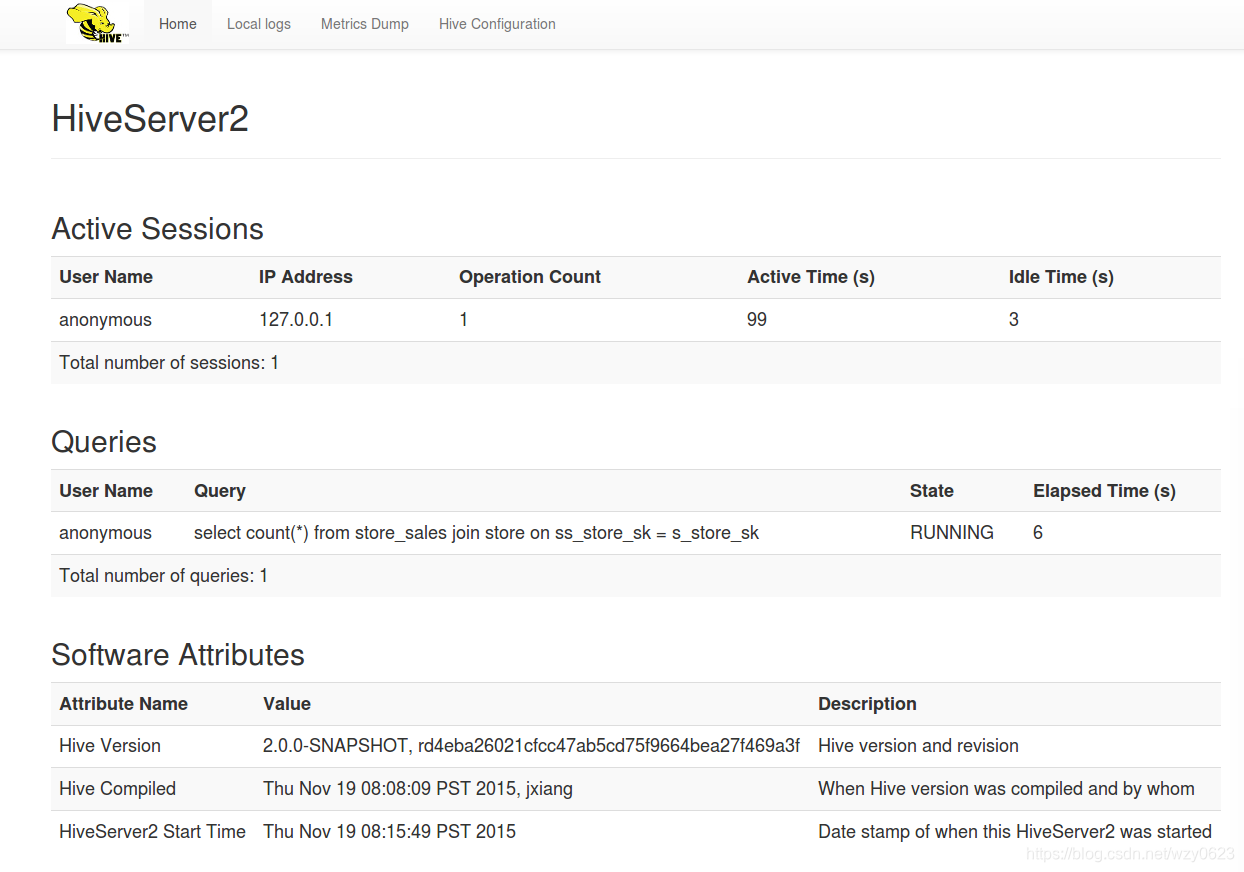Go to the Metrics Dump page
This screenshot has width=1244, height=872.
pyautogui.click(x=365, y=24)
